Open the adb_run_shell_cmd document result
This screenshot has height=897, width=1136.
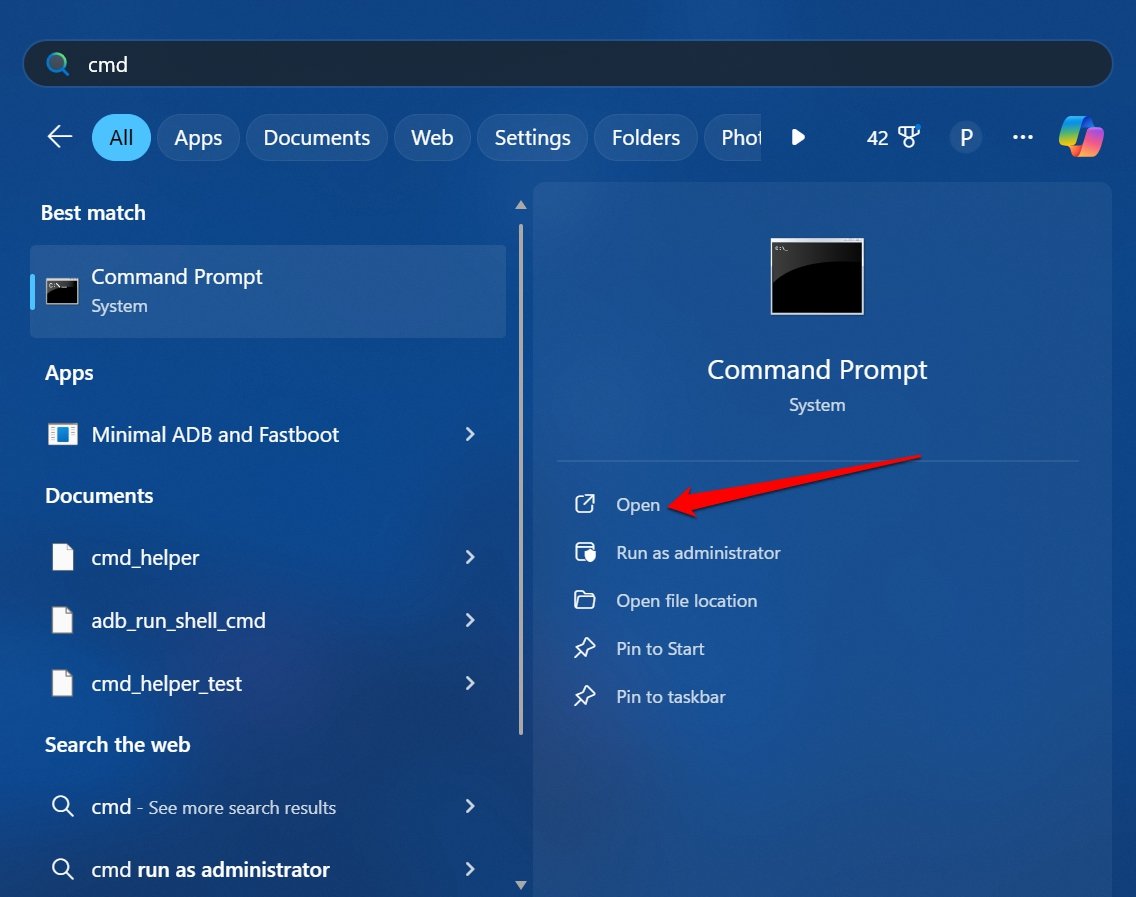268,620
